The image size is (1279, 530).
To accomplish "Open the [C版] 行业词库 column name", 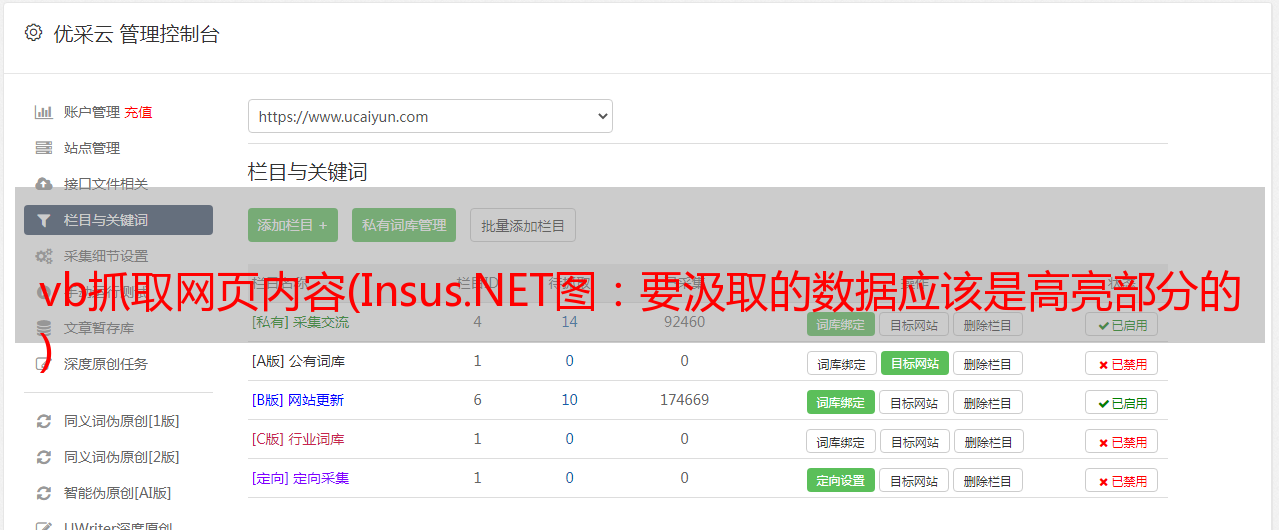I will pos(298,439).
